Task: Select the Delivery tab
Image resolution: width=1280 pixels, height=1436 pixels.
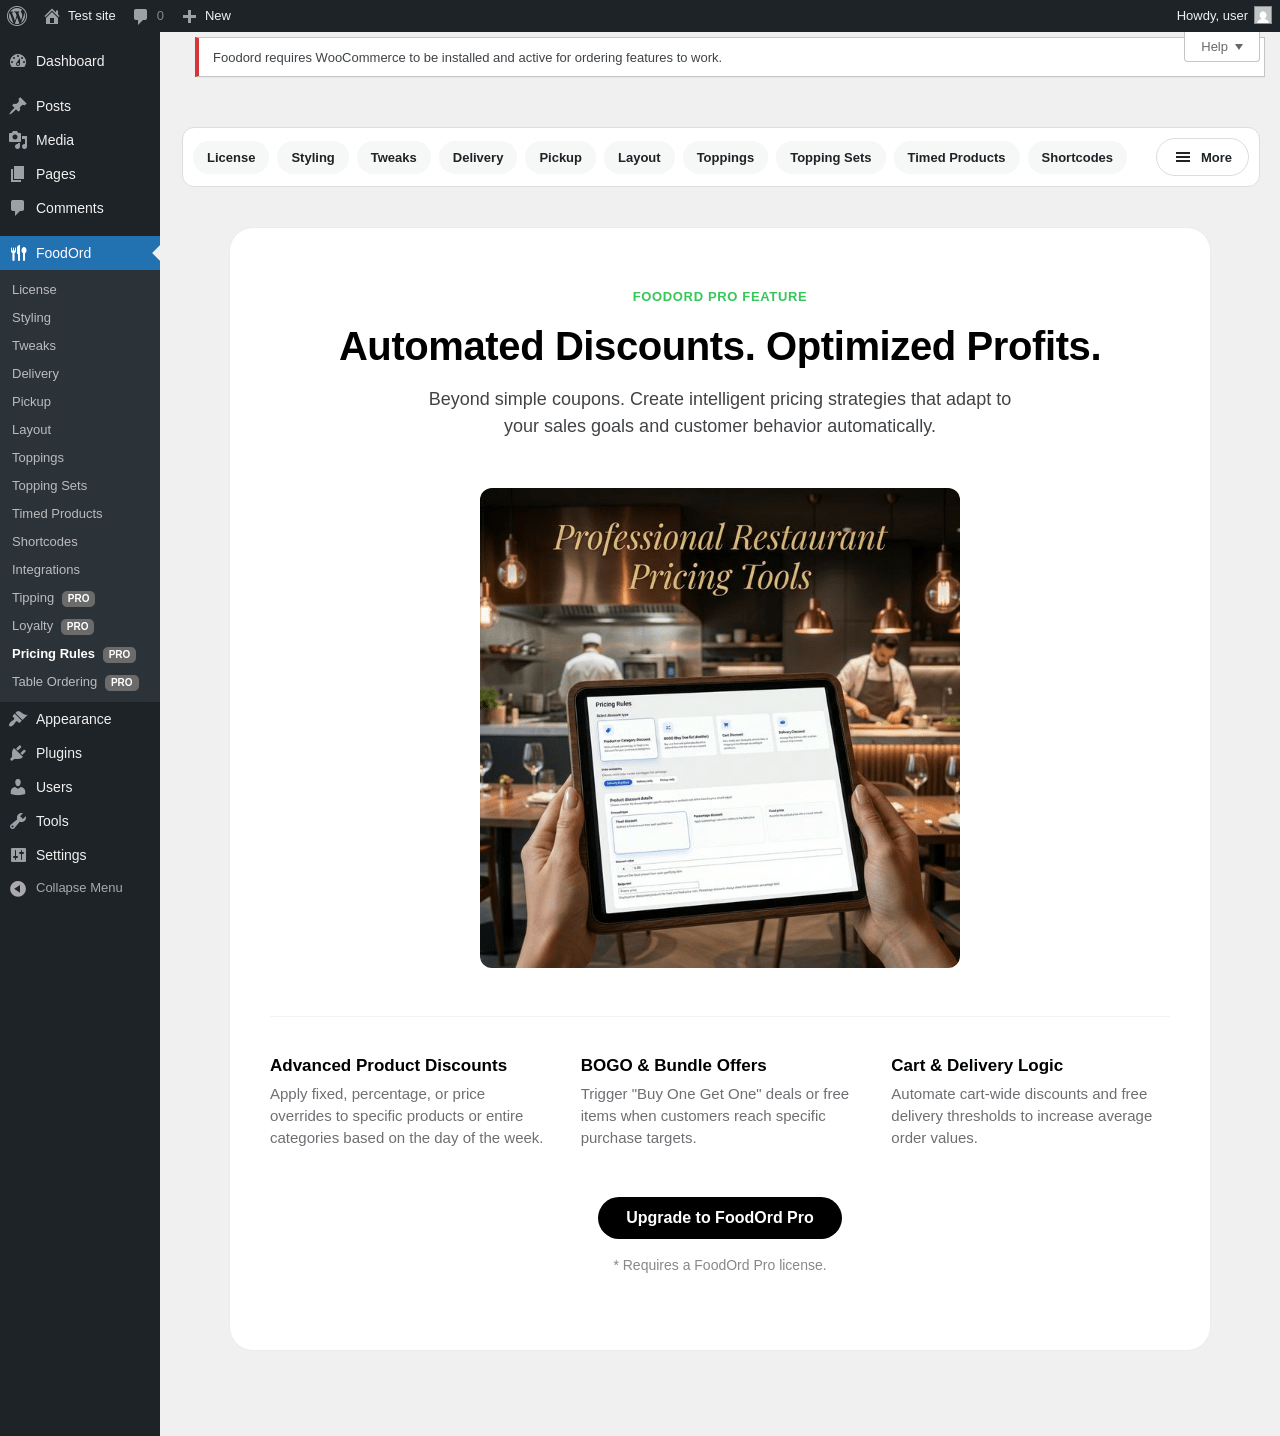Action: [478, 157]
